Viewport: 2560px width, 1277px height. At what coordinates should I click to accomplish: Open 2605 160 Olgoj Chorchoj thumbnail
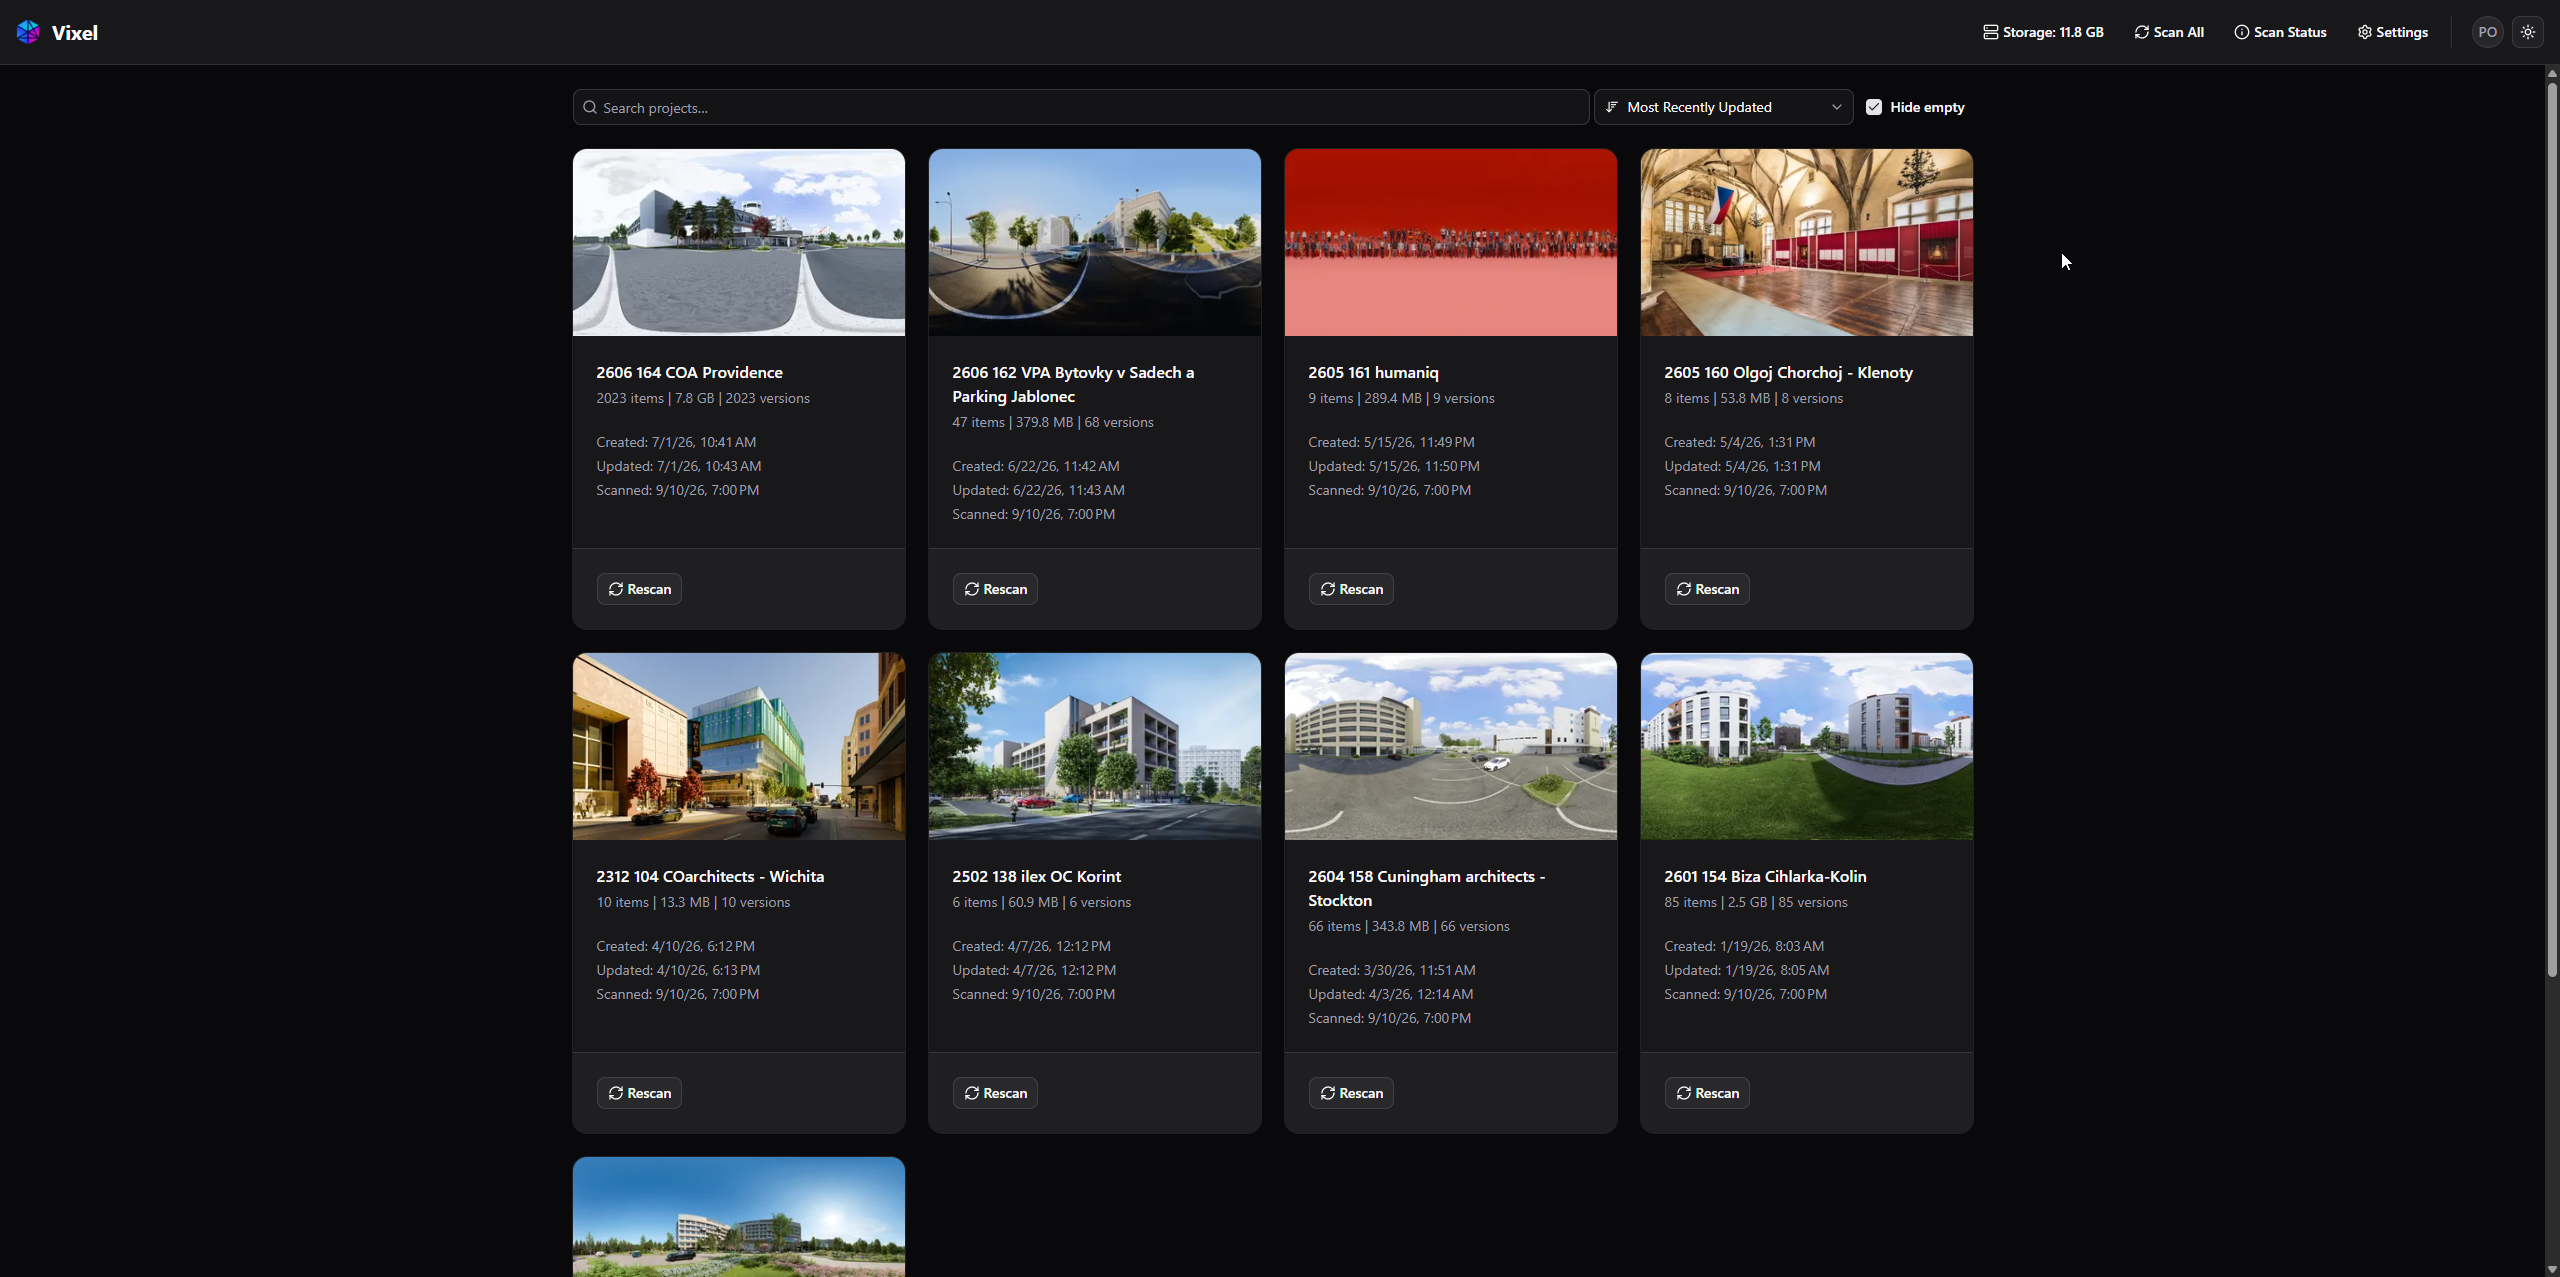tap(1807, 242)
